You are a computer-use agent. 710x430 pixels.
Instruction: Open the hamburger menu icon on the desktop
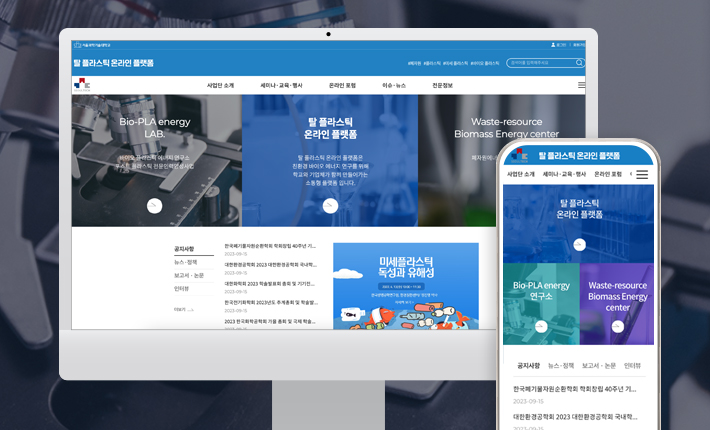point(581,85)
